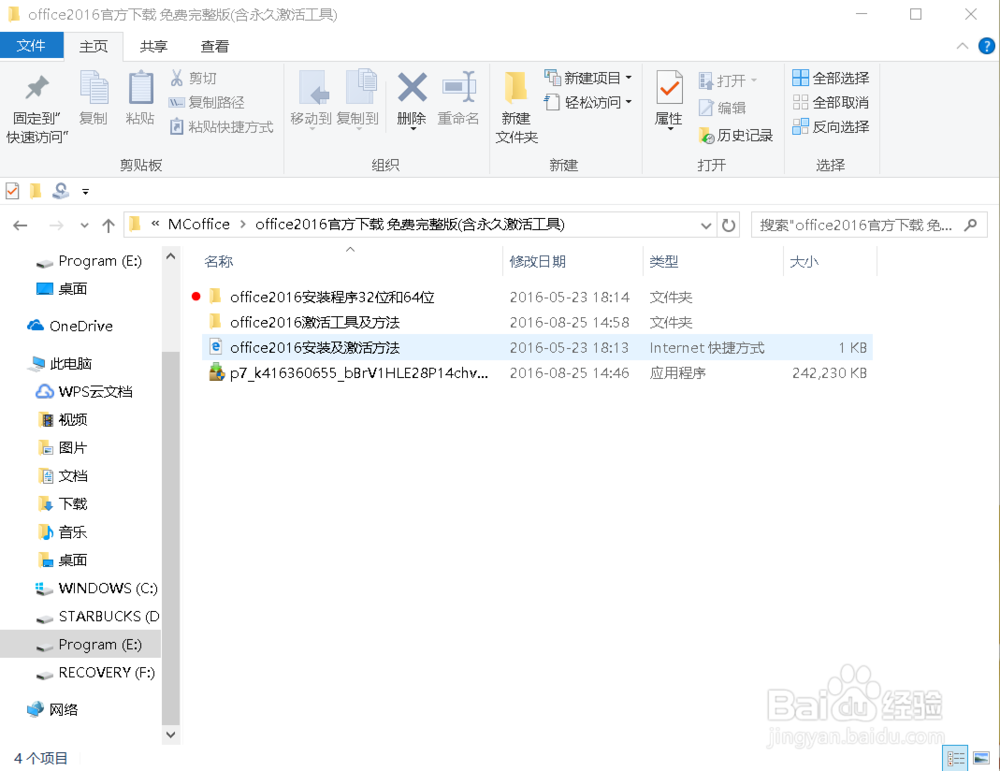Viewport: 1000px width, 771px height.
Task: Switch to 查看 (View) ribbon tab
Action: (x=214, y=47)
